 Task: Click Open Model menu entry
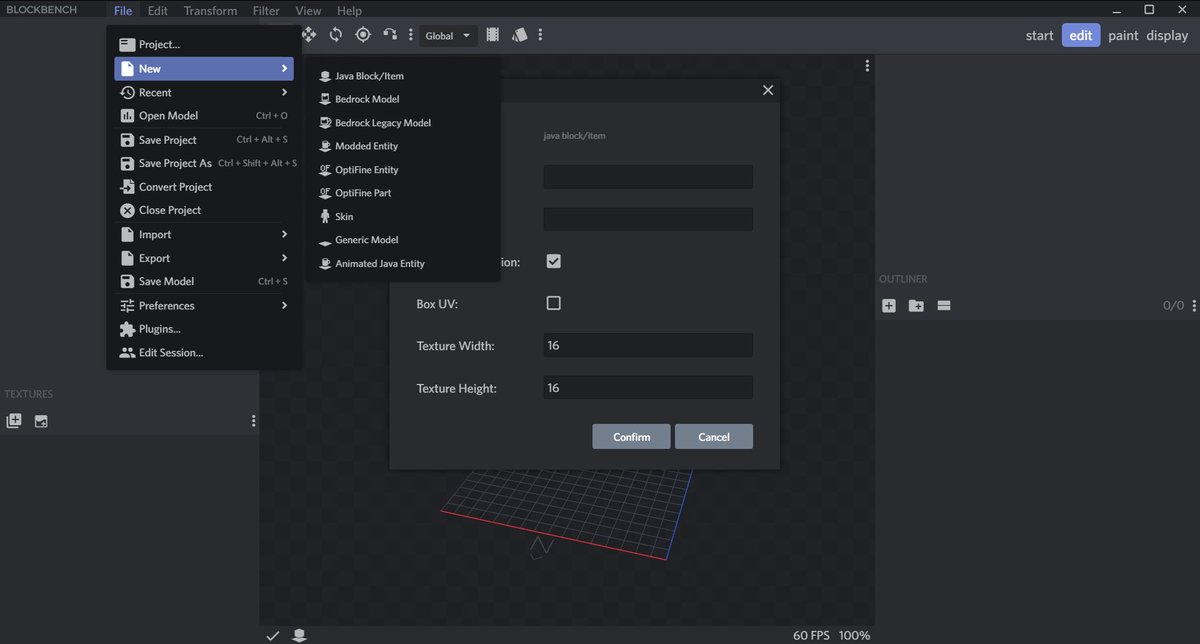[204, 116]
